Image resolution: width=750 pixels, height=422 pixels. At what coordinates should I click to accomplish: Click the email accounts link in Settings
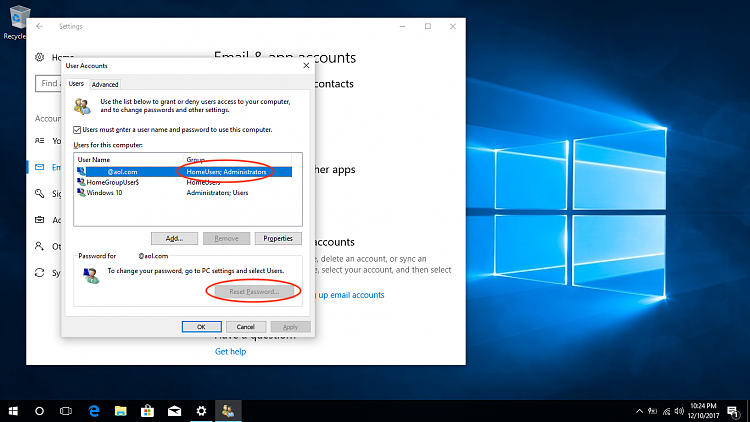pos(351,295)
